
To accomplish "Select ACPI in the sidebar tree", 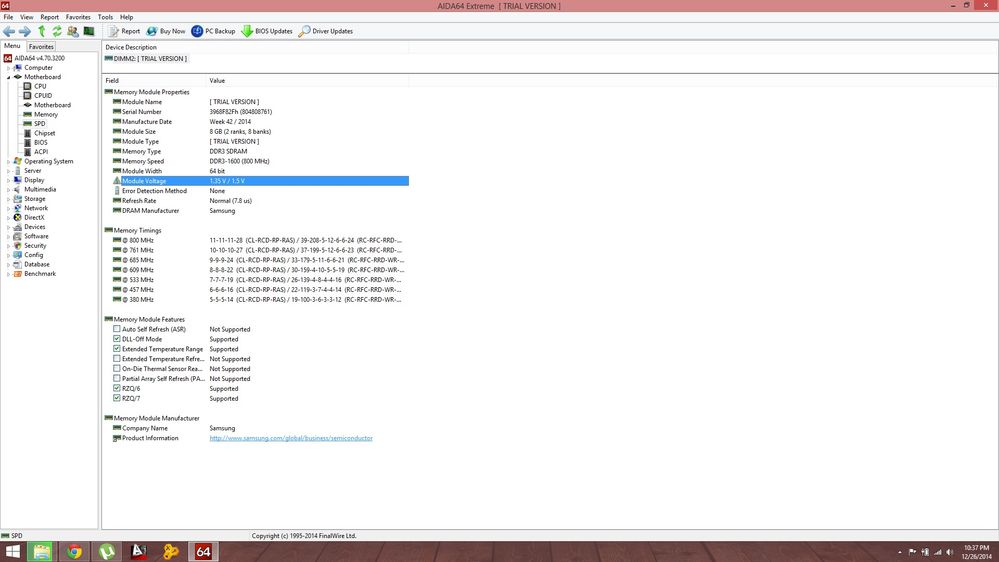I will pos(41,152).
